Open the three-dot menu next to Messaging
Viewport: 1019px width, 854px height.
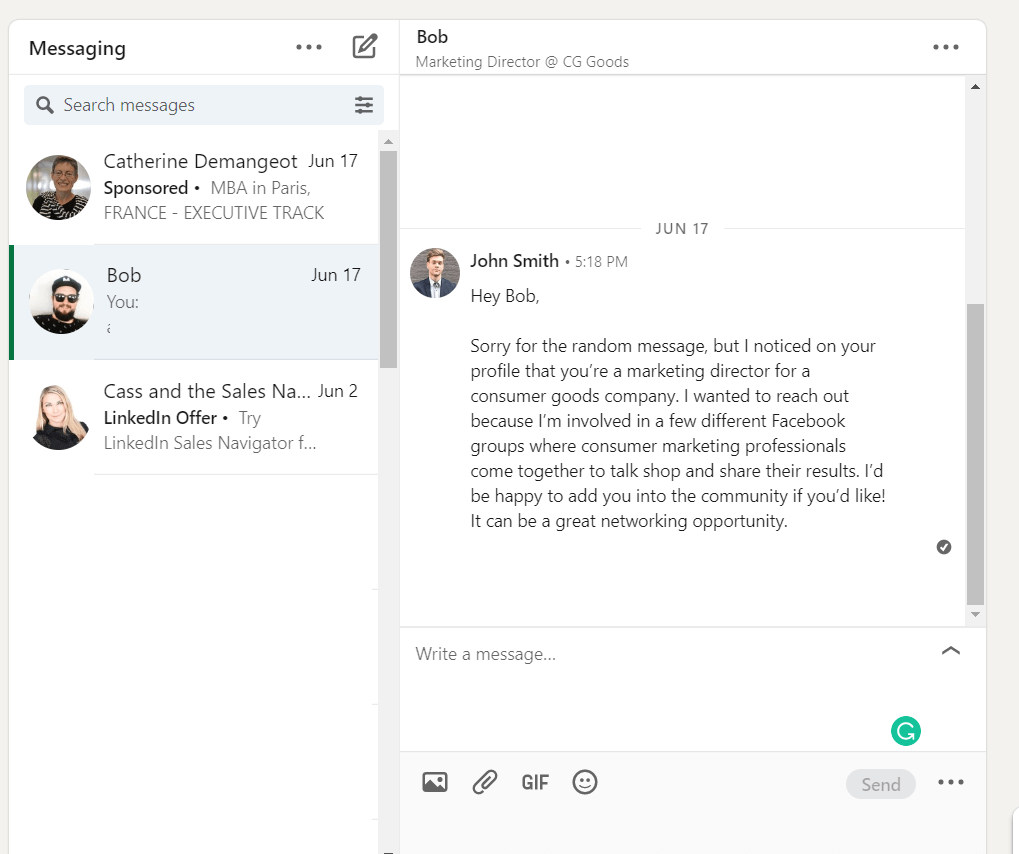[x=308, y=45]
